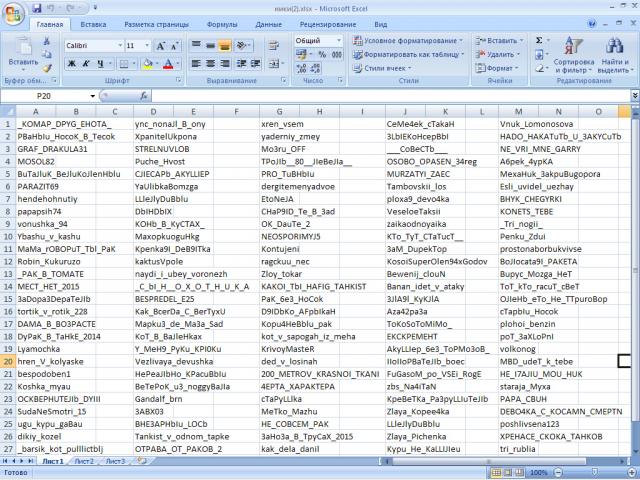640x480 pixels.
Task: Open the Формулы ribbon tab
Action: pos(221,23)
